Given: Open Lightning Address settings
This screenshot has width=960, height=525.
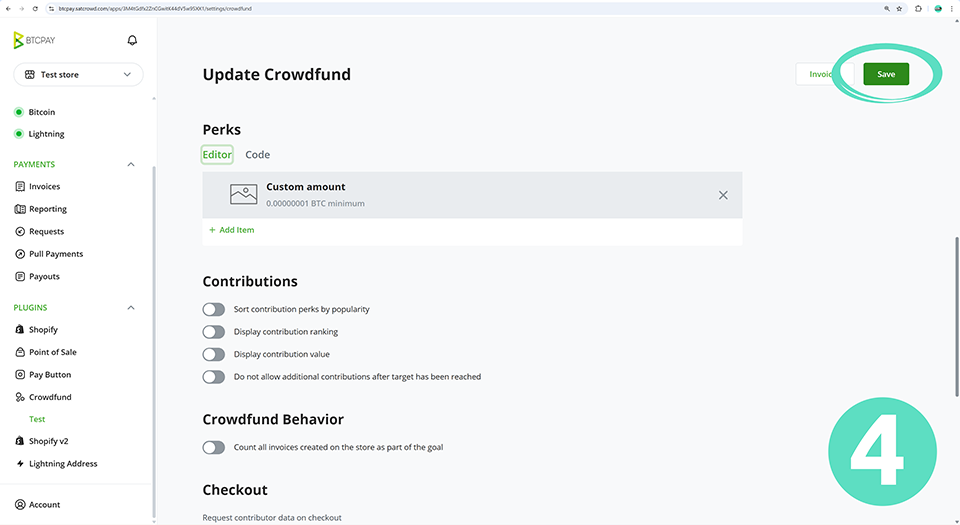Looking at the screenshot, I should [x=62, y=464].
